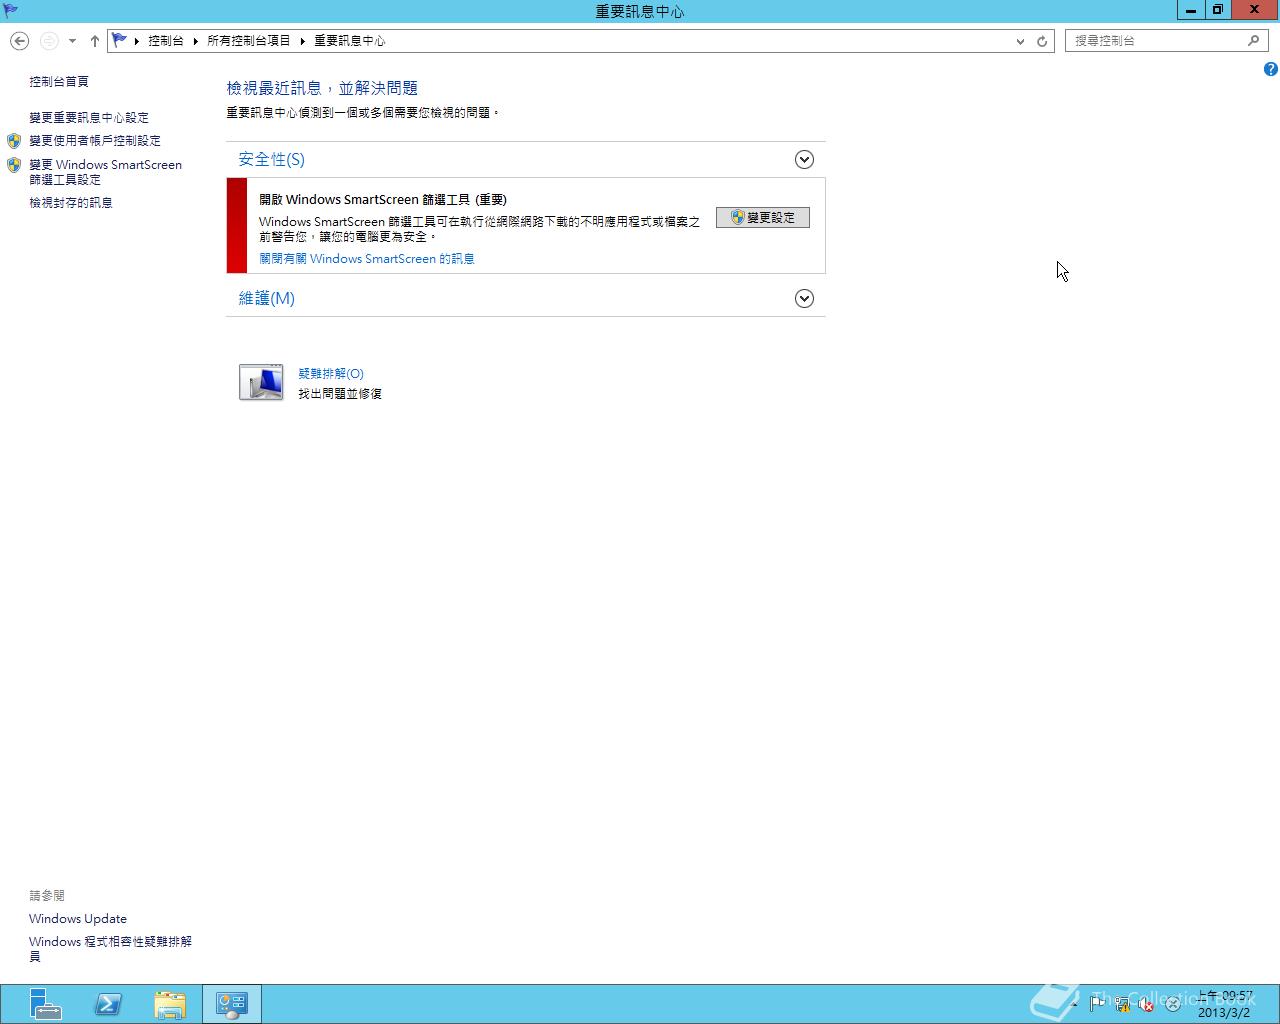Screen dimensions: 1280x1024
Task: Open 檢視封存的訊息 link
Action: [71, 203]
